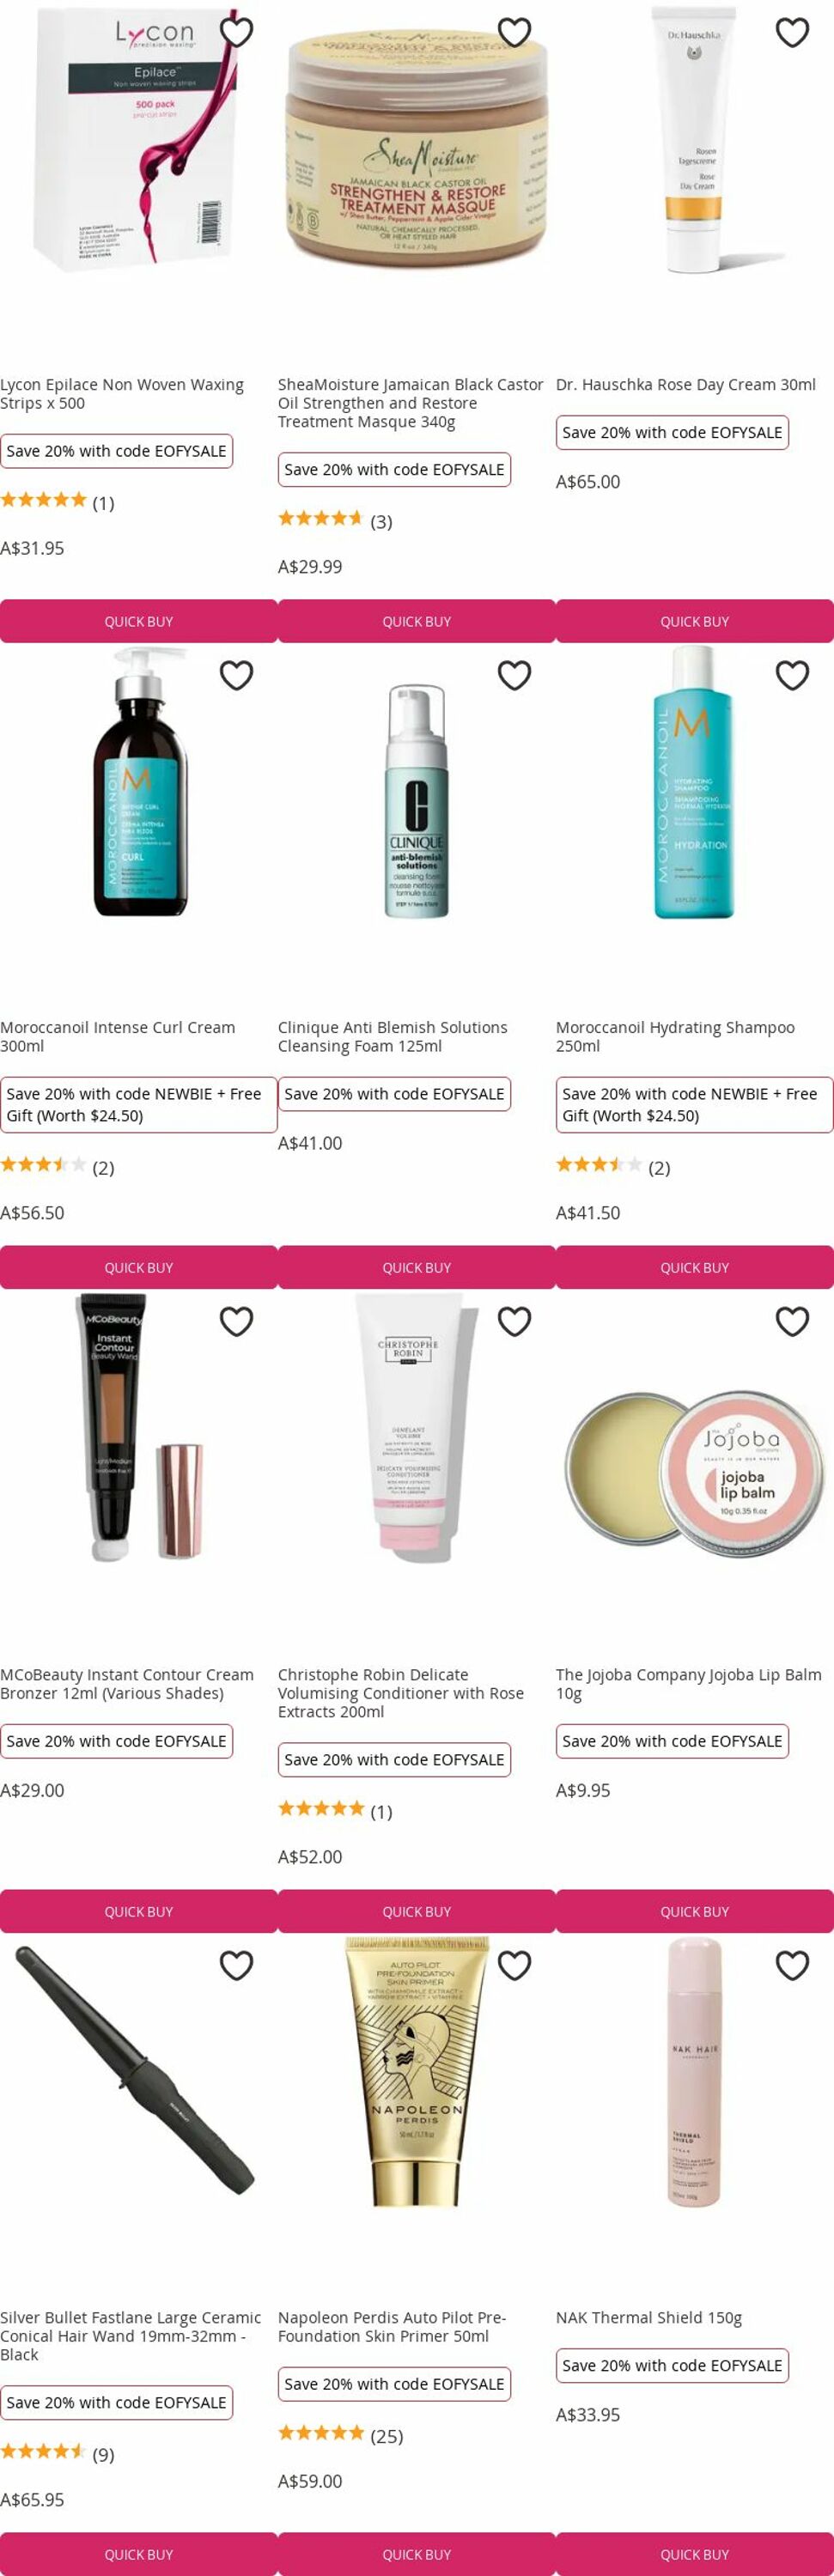
Task: Heart the NAK Thermal Shield product
Action: pos(792,1965)
